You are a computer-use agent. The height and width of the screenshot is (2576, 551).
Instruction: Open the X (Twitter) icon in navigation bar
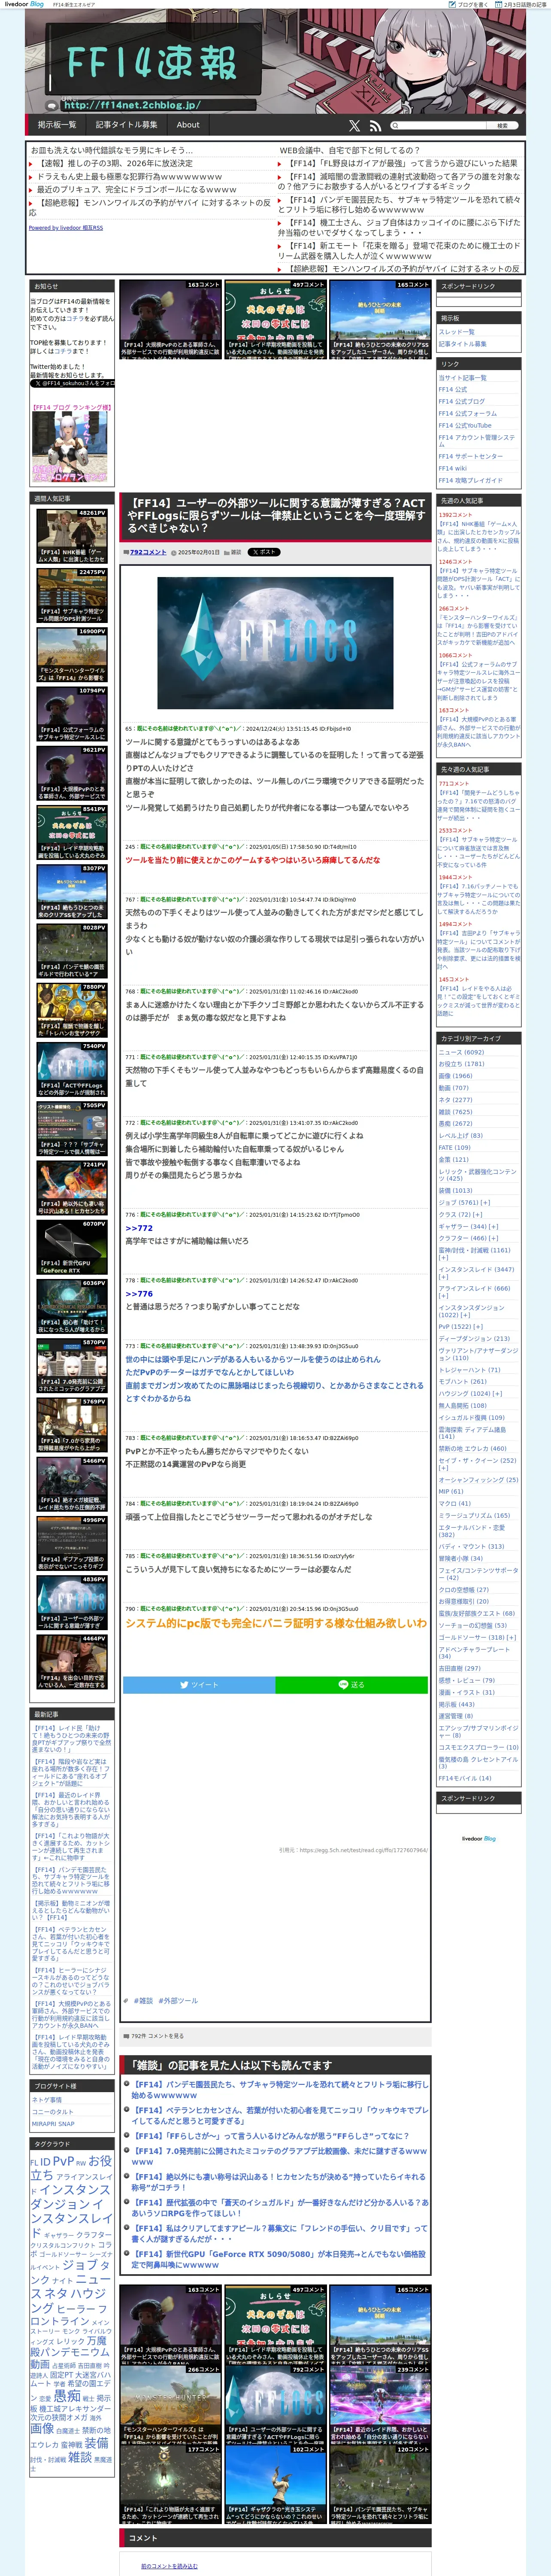(x=354, y=126)
